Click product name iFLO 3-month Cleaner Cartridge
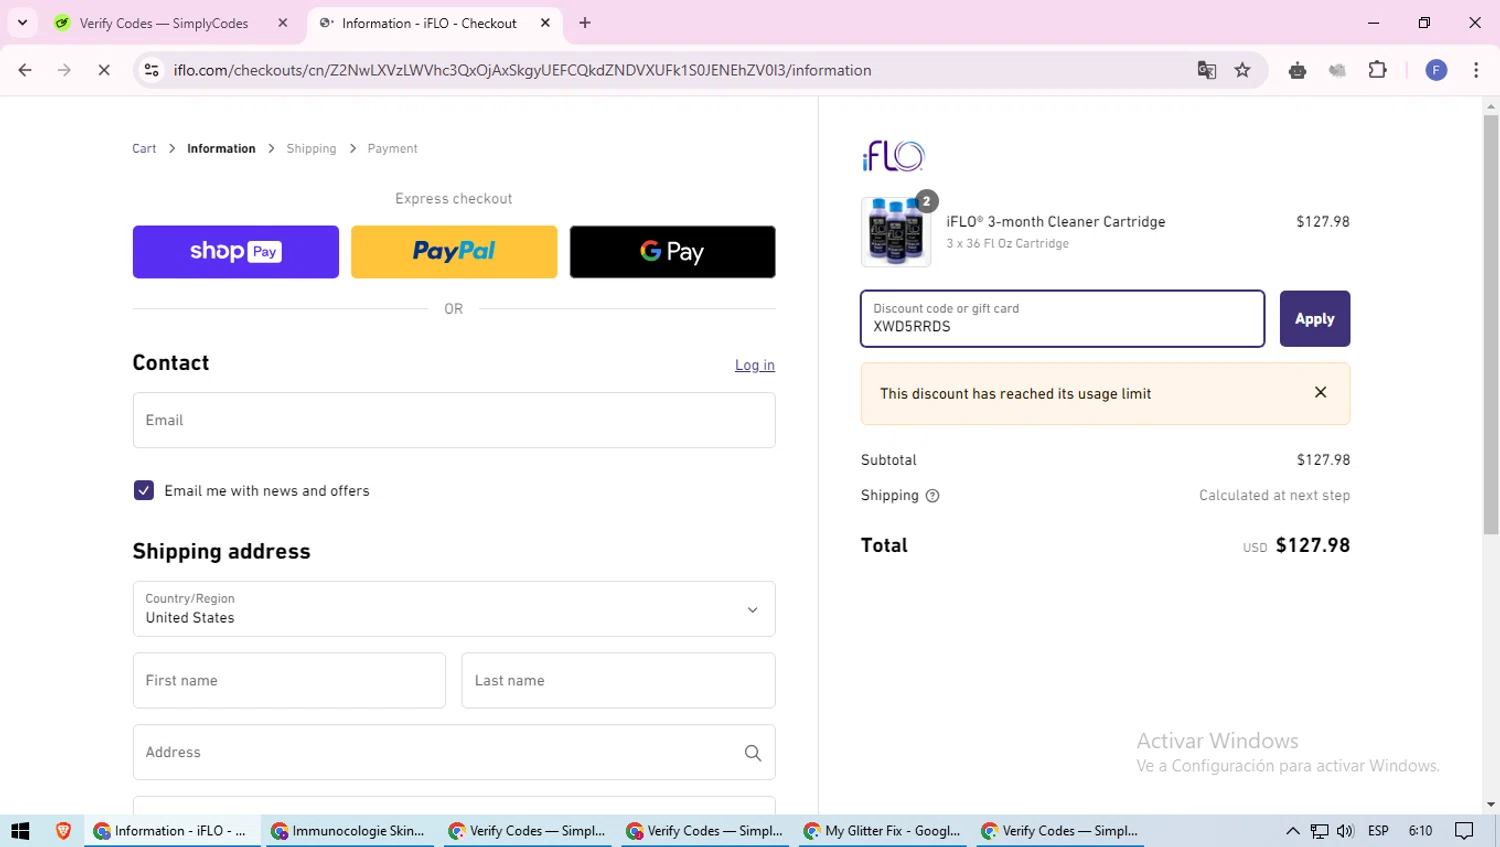1500x847 pixels. (1056, 222)
